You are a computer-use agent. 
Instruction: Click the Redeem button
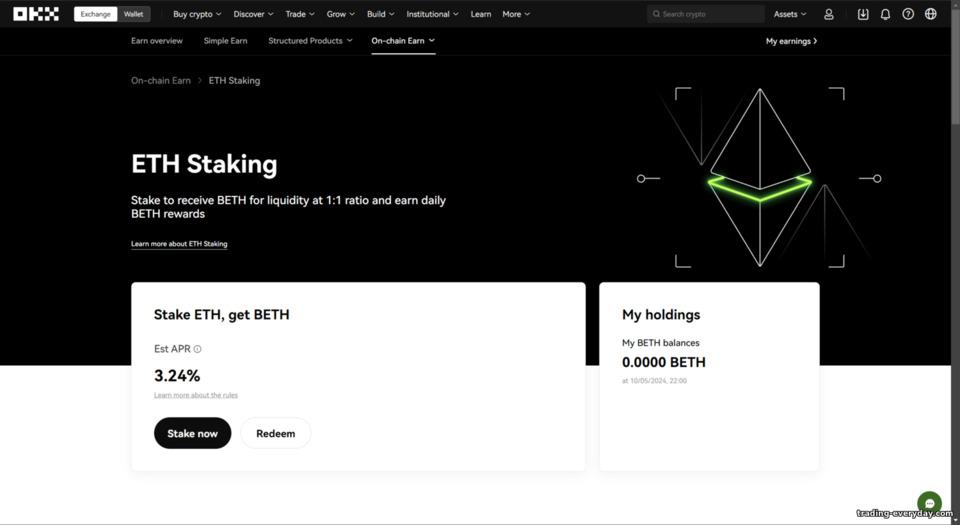point(276,433)
